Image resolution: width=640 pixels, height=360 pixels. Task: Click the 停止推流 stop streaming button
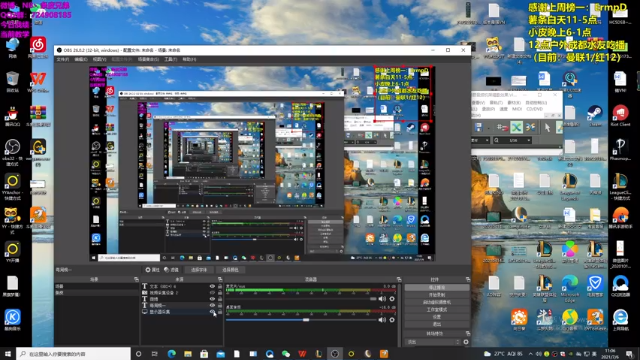pos(437,287)
